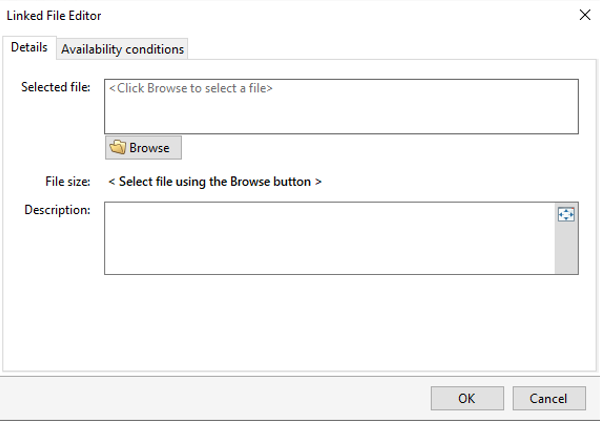Click the 'Click Browse to select a file' placeholder
Screen dimensions: 600x421
191,88
